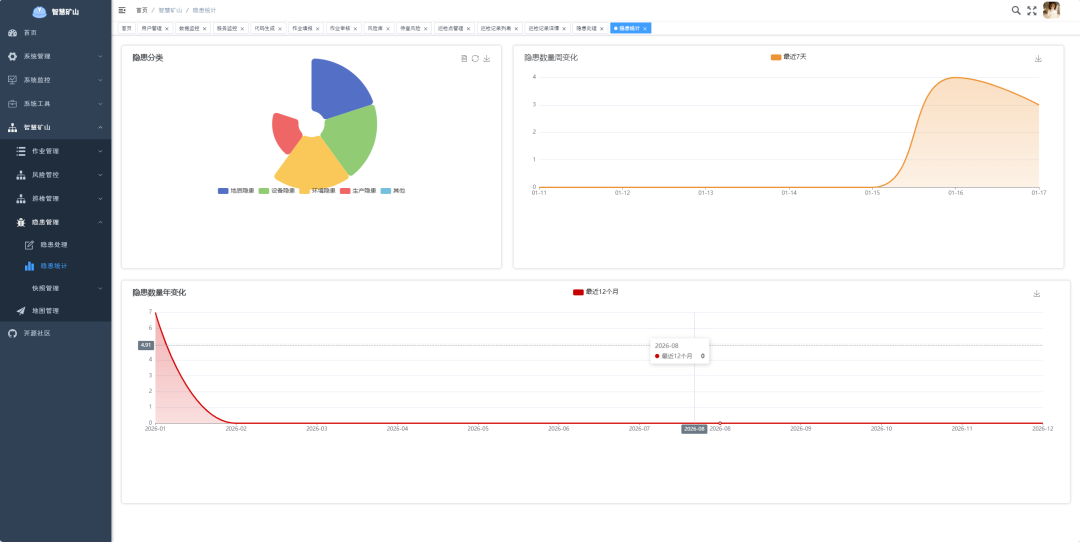Viewport: 1080px width, 542px height.
Task: Collapse 智慧矿山 menu chevron
Action: (x=100, y=127)
